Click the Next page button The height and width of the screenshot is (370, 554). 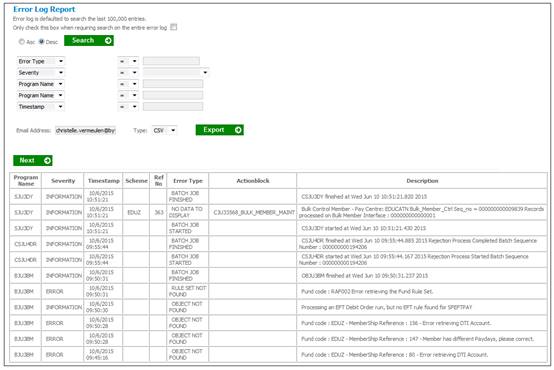pos(33,160)
